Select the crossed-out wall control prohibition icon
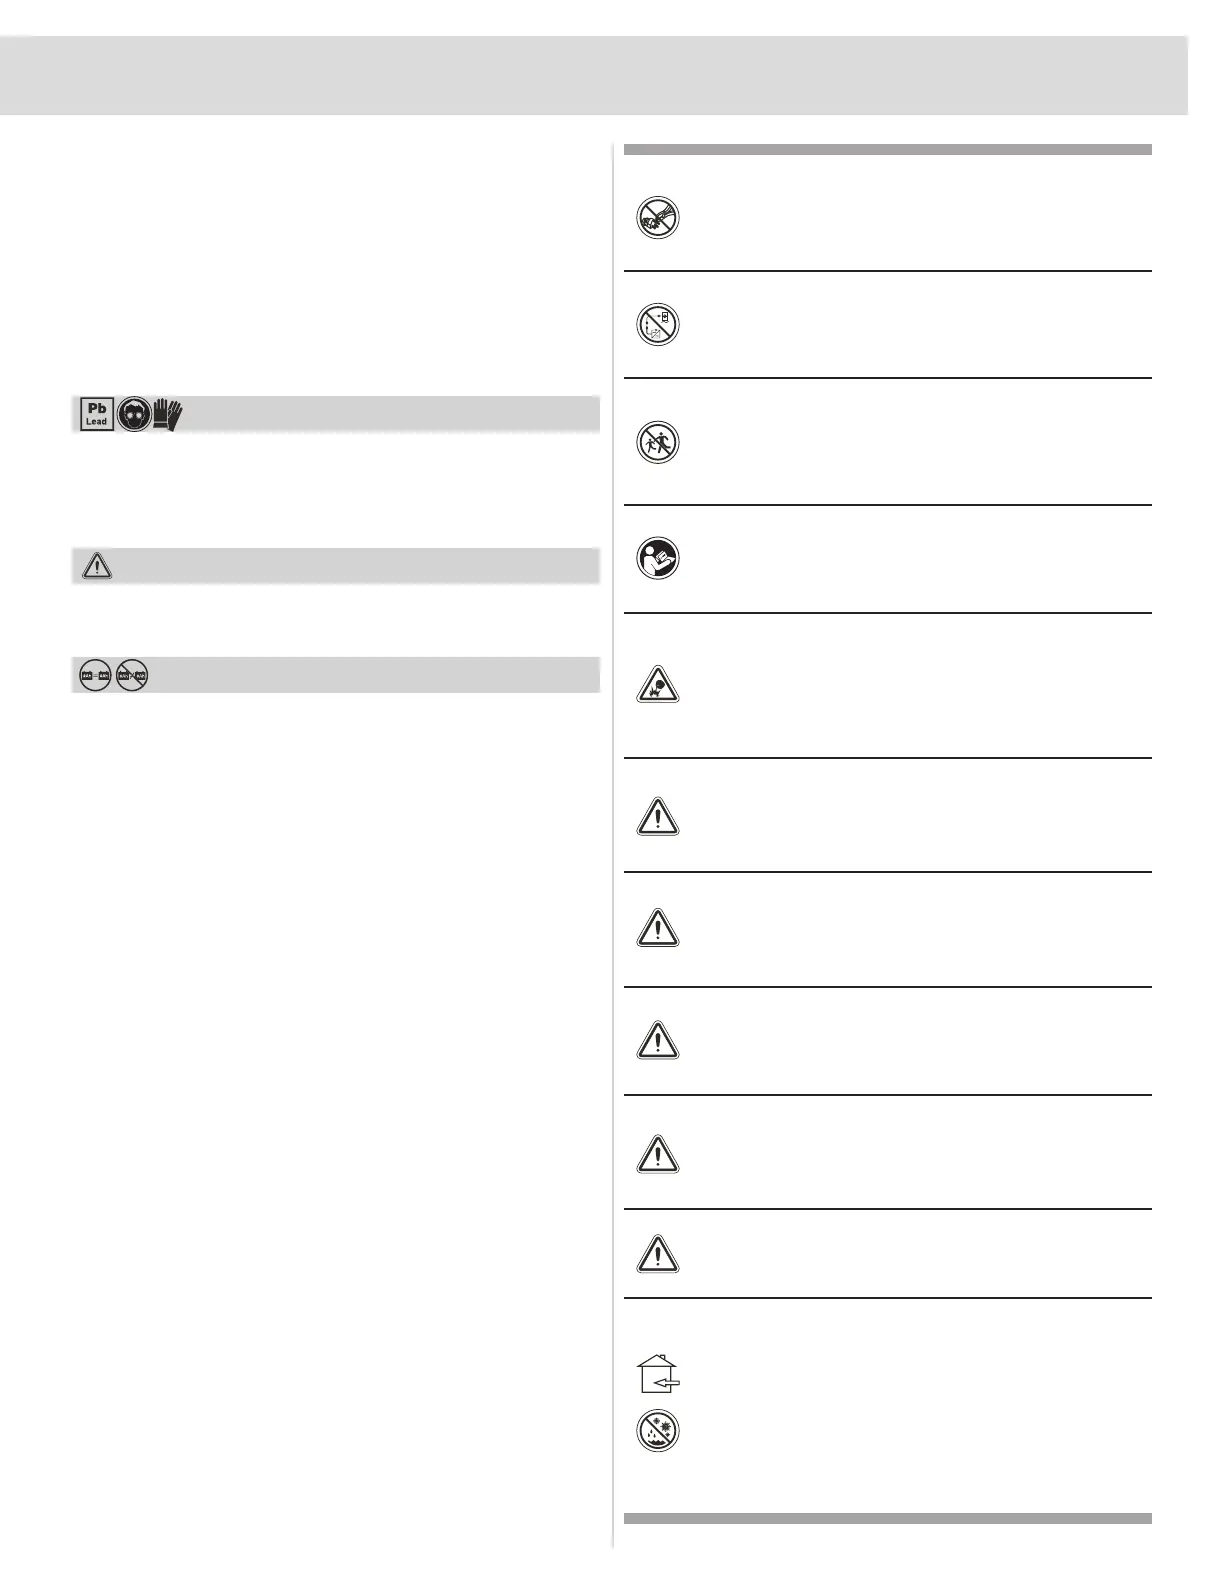 658,325
